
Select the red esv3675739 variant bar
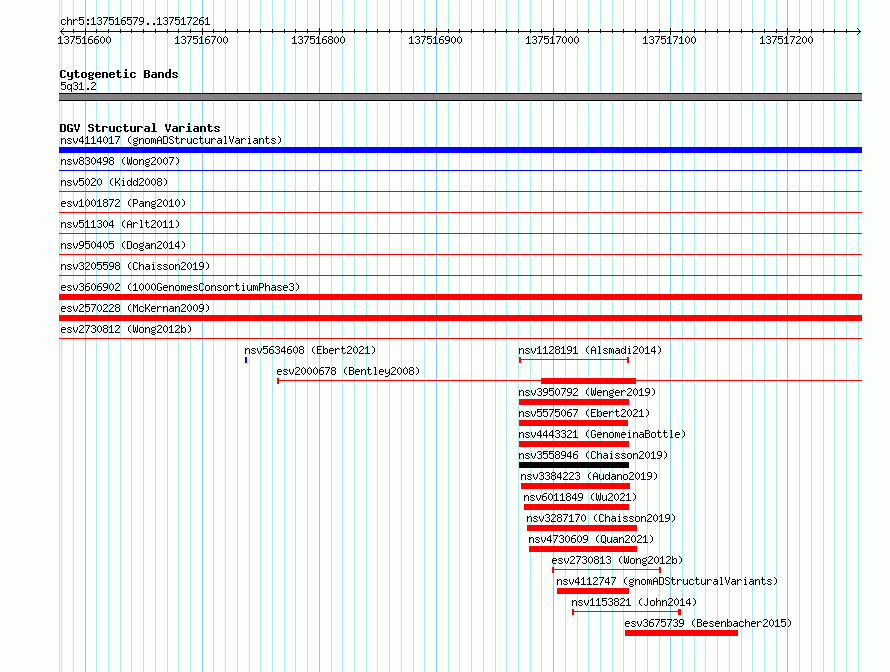(682, 633)
